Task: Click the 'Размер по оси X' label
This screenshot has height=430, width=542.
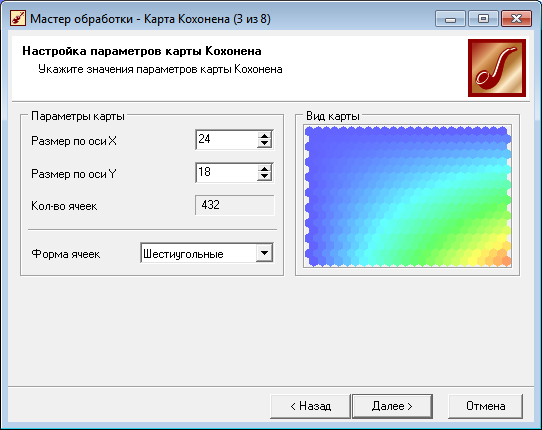Action: [74, 141]
